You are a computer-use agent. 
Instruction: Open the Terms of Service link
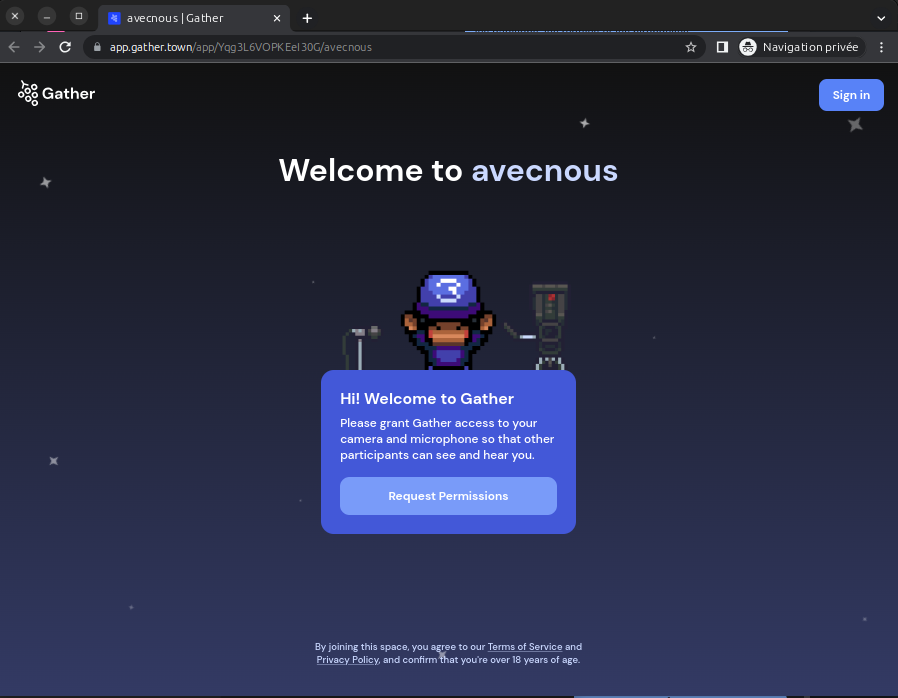tap(524, 647)
